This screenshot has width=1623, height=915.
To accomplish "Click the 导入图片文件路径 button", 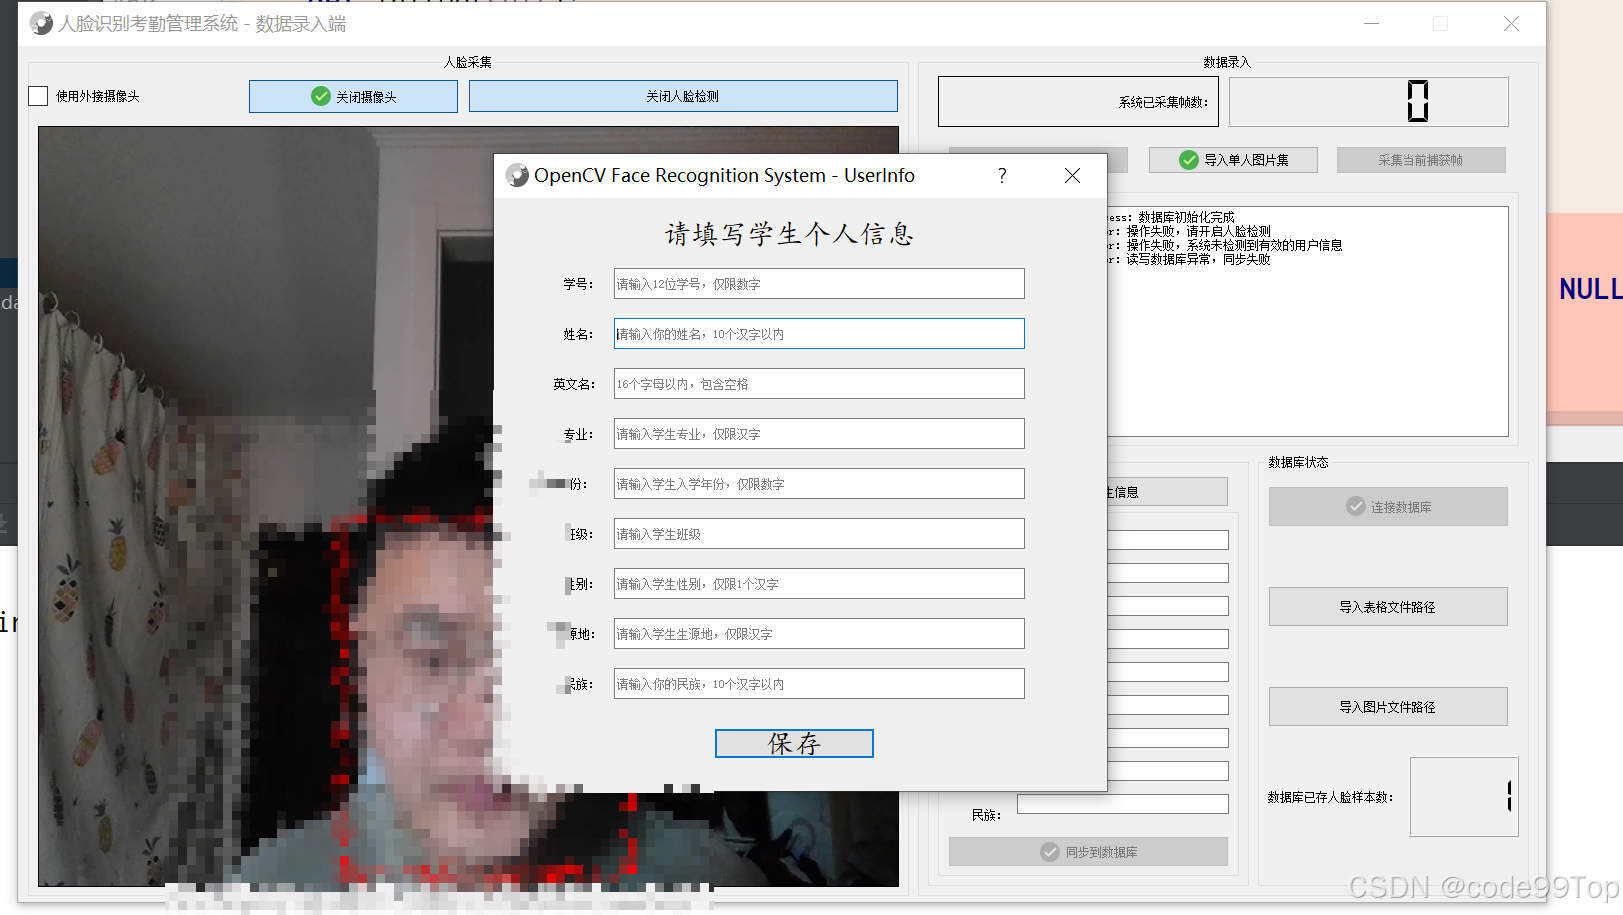I will click(x=1388, y=706).
